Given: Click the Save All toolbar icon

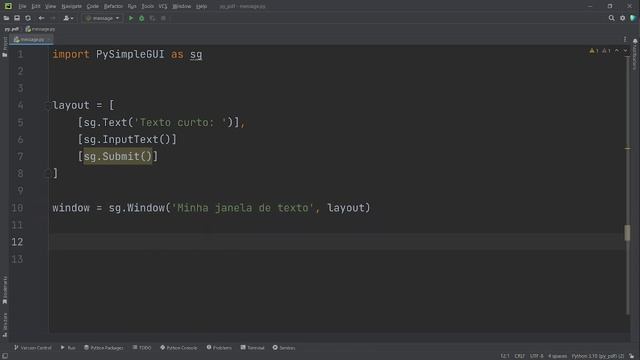Looking at the screenshot, I should 17,18.
